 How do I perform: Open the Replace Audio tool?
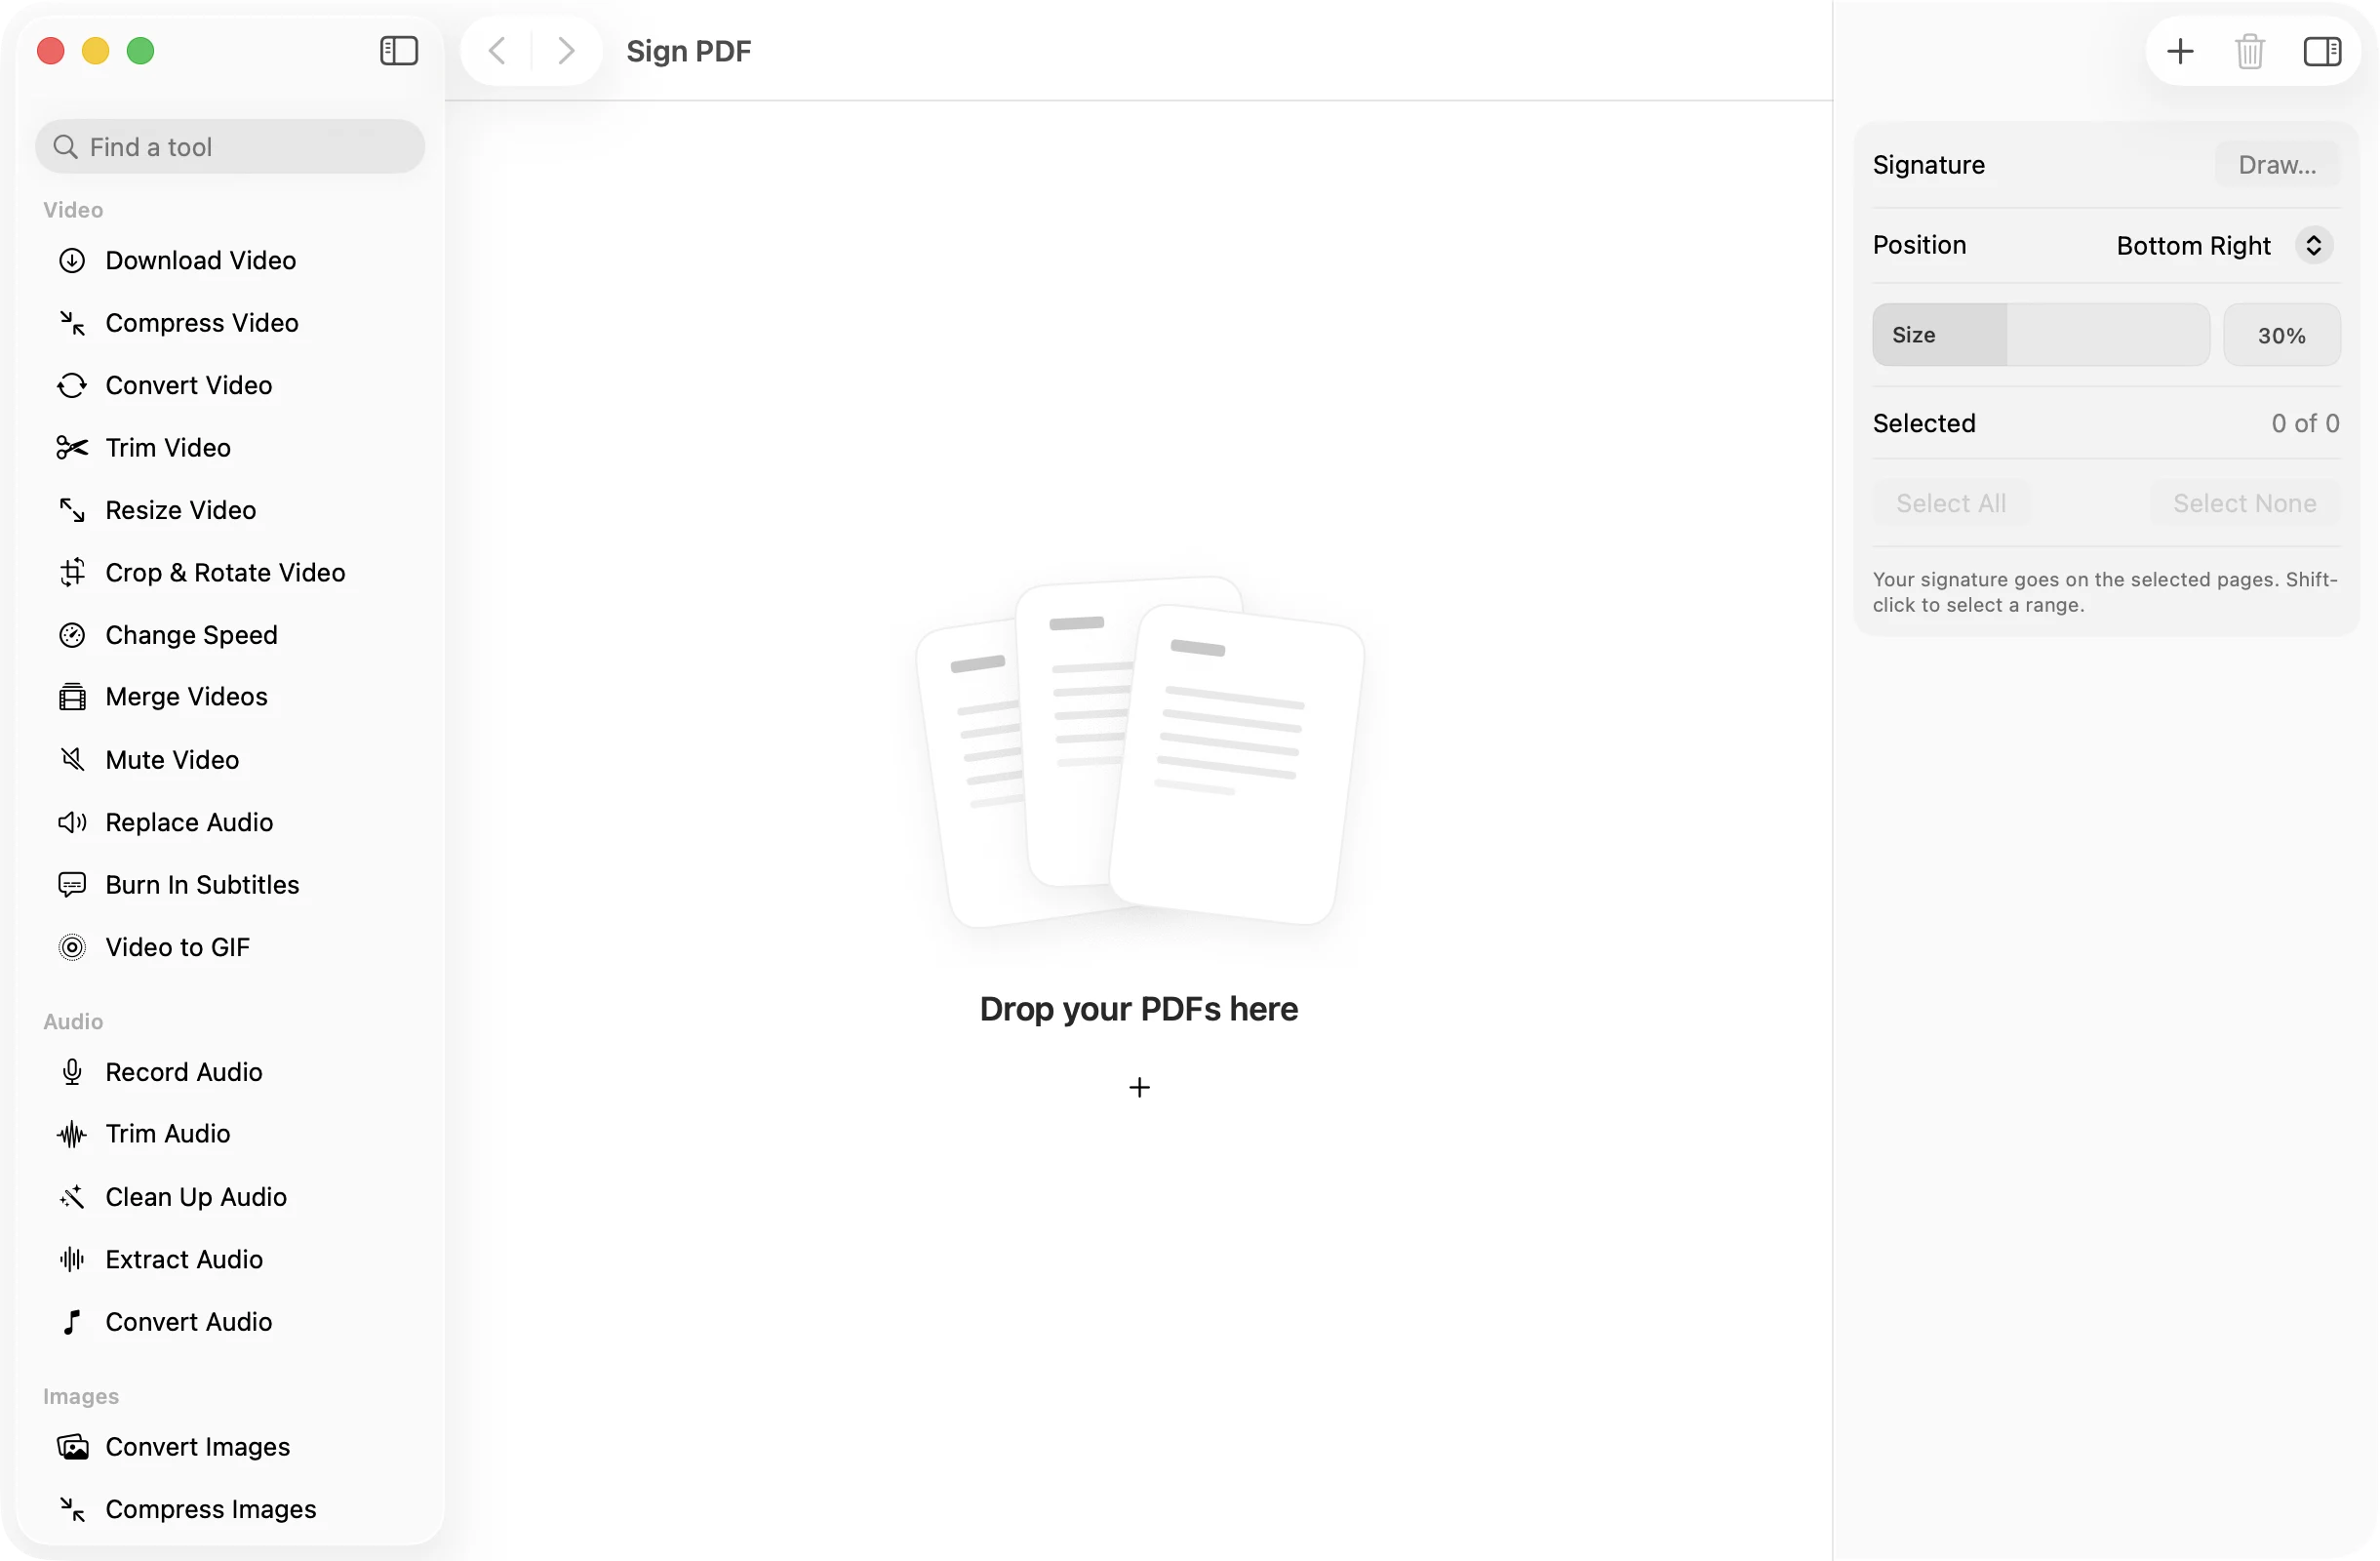pyautogui.click(x=230, y=822)
